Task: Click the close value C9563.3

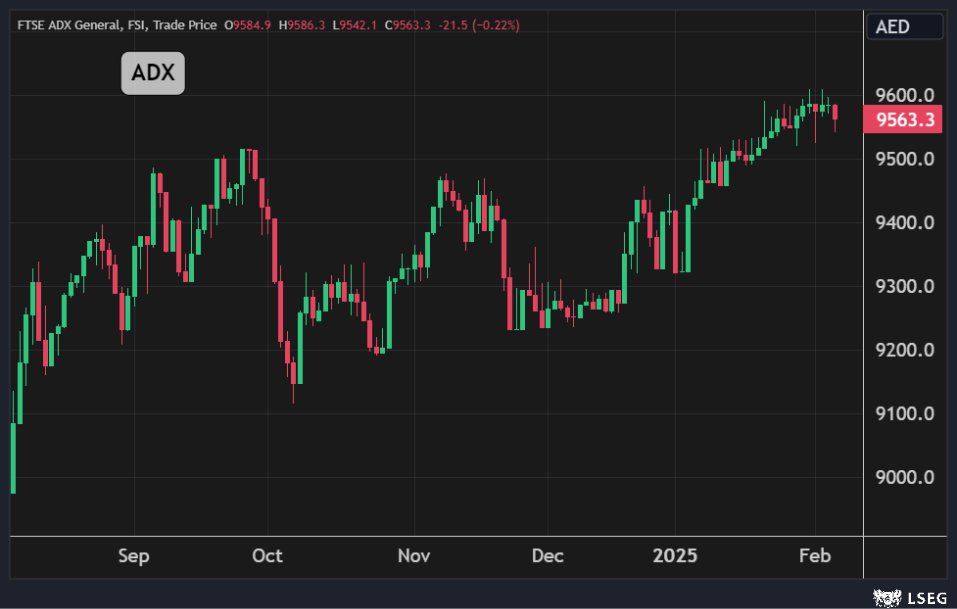Action: 407,25
